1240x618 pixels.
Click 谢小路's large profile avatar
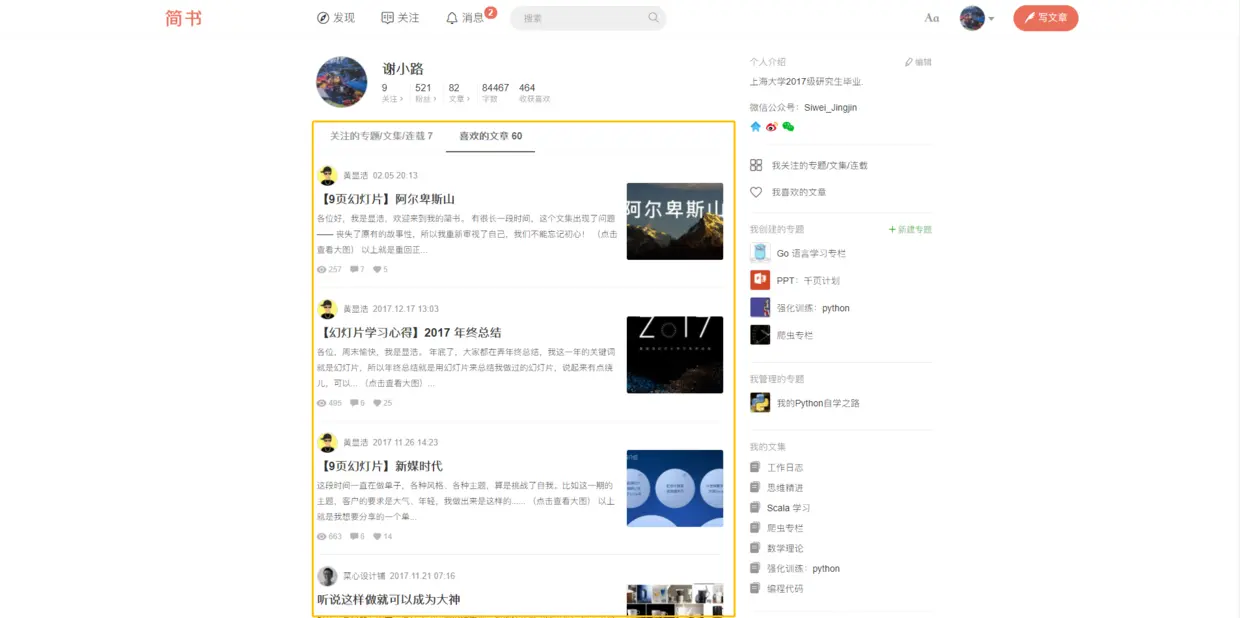[342, 82]
